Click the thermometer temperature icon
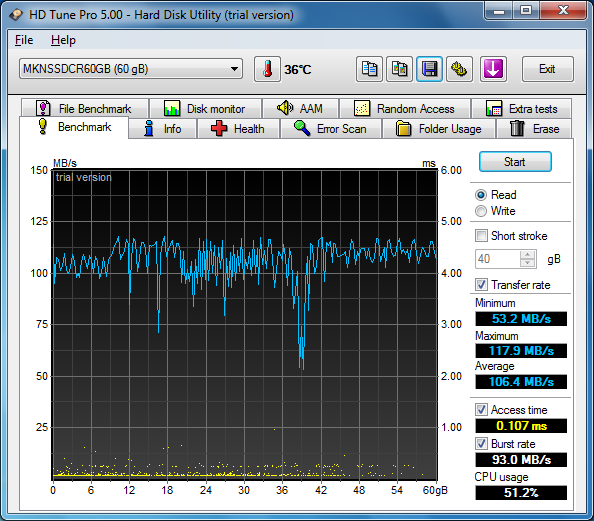 [x=267, y=69]
